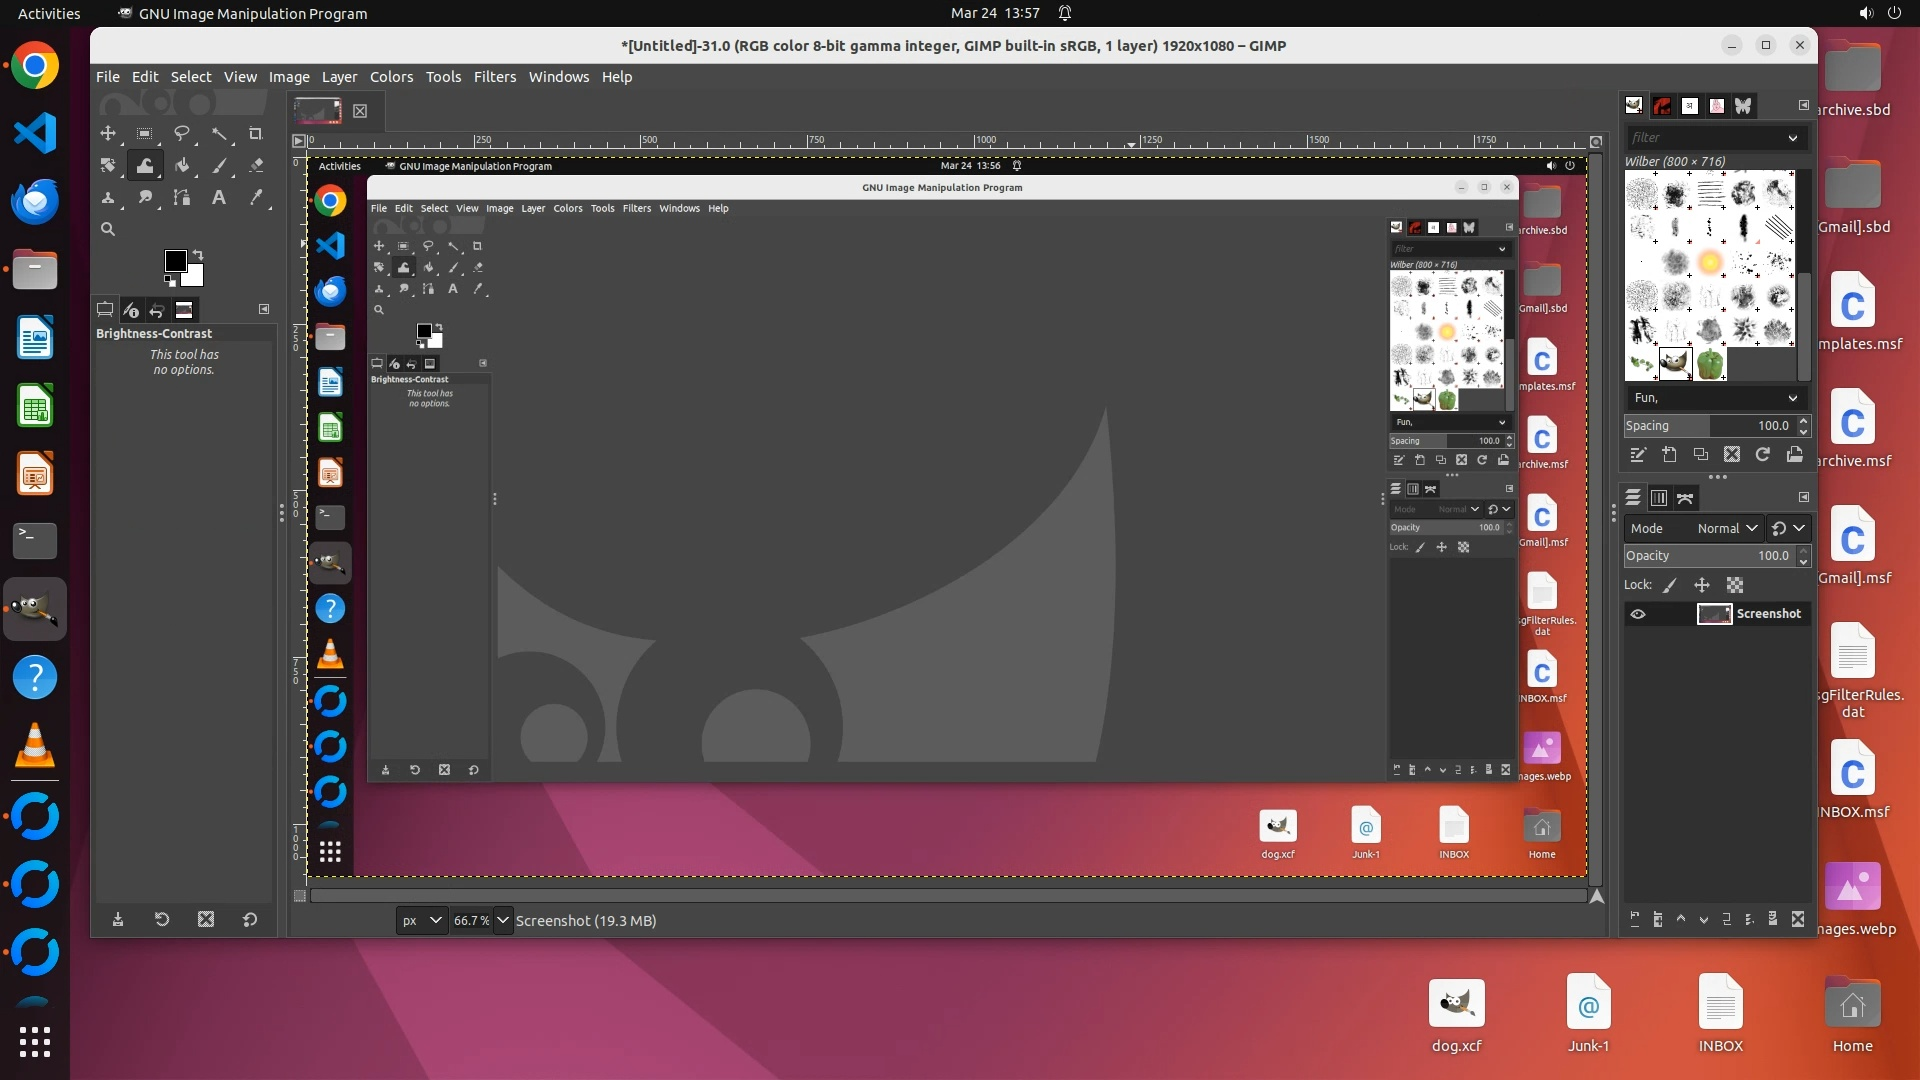Select the Eraser tool
The height and width of the screenshot is (1080, 1920).
[x=256, y=166]
